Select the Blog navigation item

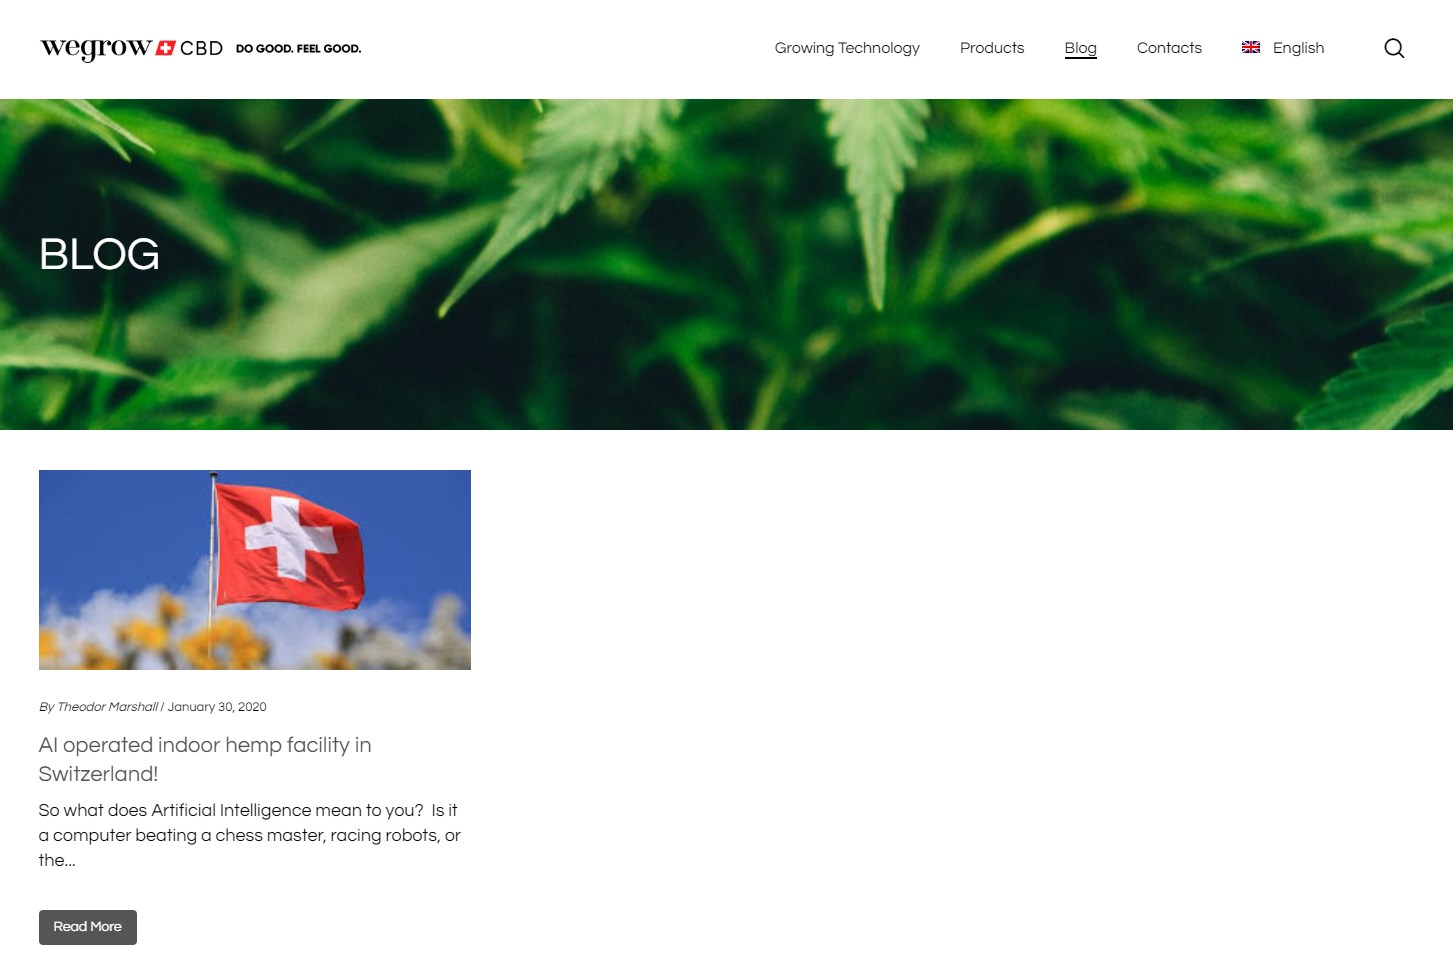(1080, 48)
